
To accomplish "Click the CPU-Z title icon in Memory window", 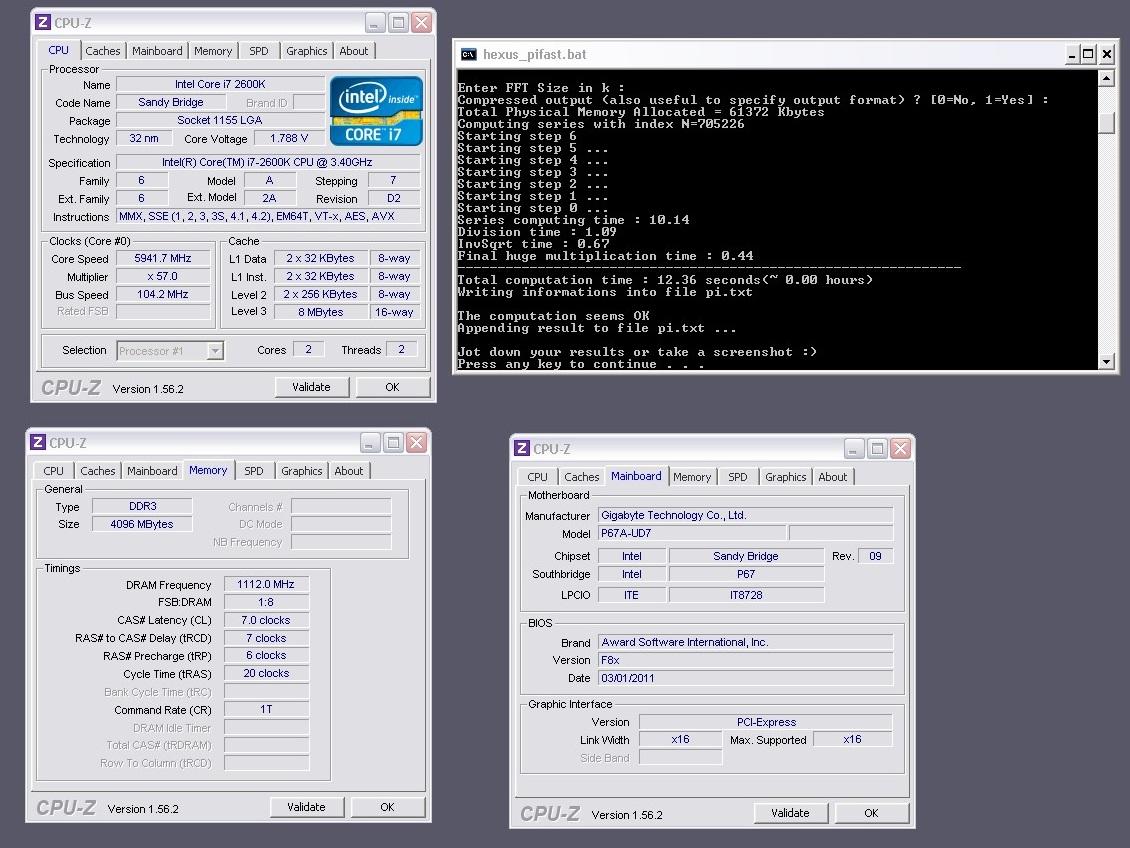I will (x=38, y=442).
